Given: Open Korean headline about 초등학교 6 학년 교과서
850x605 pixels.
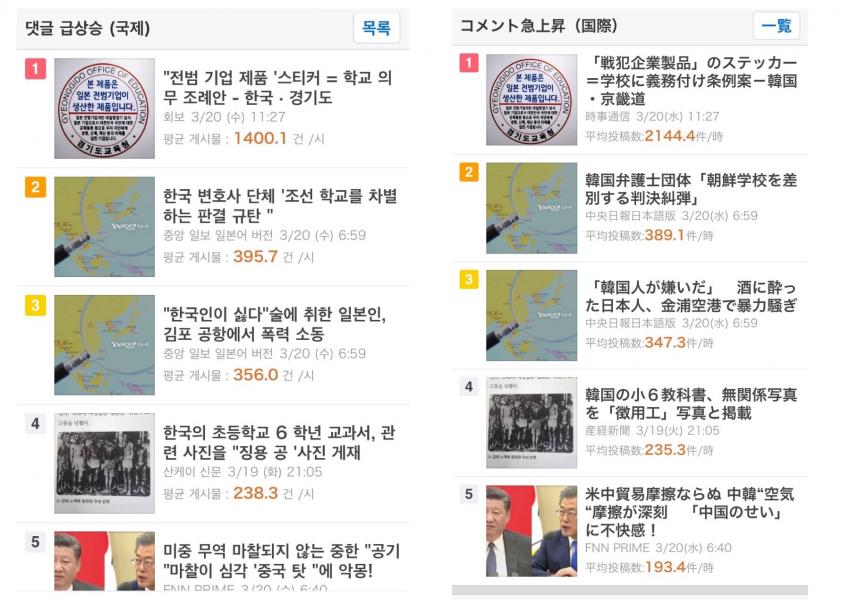Looking at the screenshot, I should tap(279, 442).
